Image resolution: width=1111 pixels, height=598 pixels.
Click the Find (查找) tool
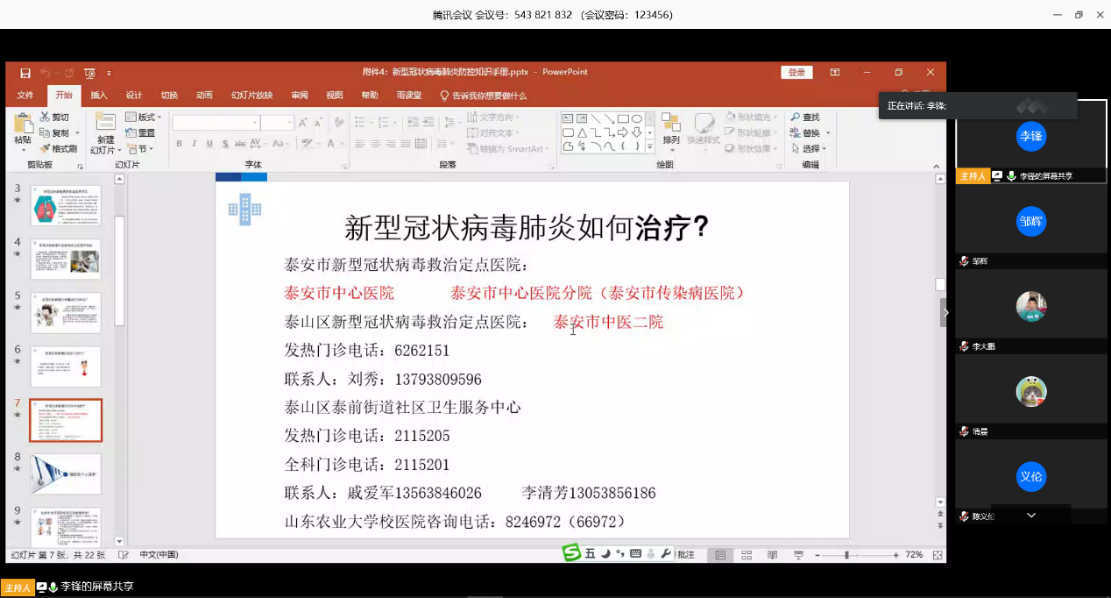tap(805, 117)
